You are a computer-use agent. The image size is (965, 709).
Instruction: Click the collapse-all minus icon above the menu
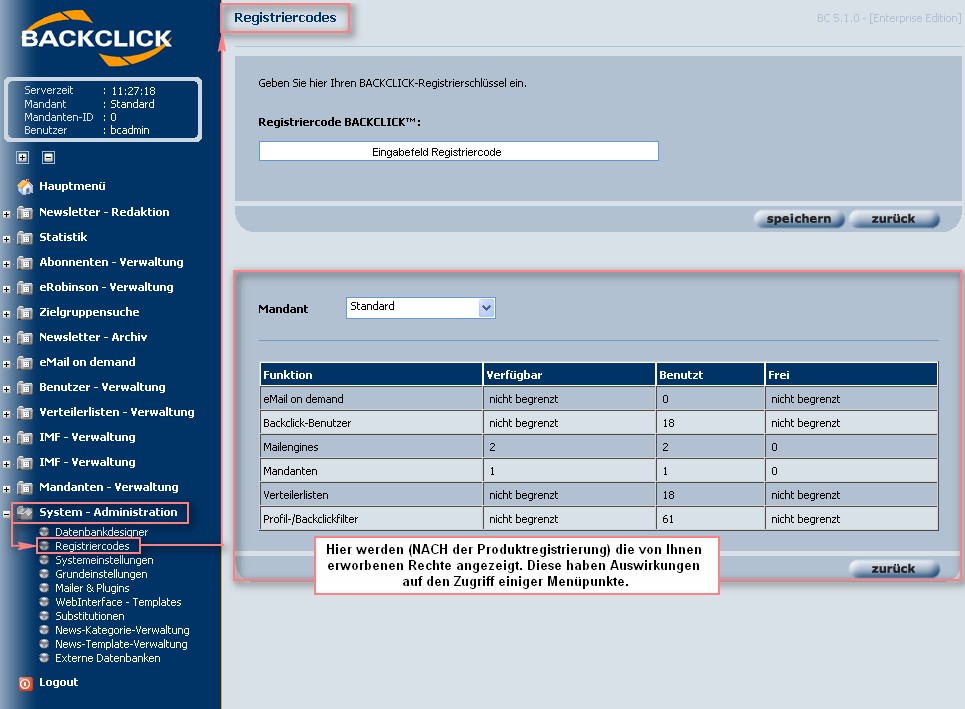tap(48, 157)
